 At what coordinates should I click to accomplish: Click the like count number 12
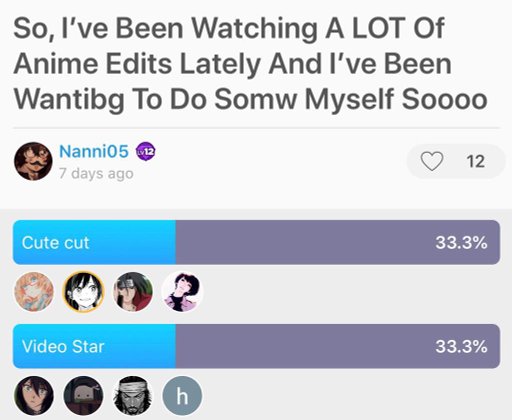(x=476, y=162)
